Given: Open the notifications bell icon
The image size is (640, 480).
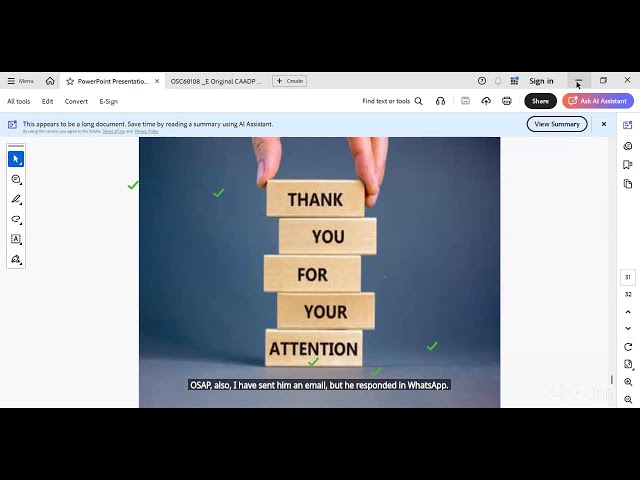Looking at the screenshot, I should 498,81.
